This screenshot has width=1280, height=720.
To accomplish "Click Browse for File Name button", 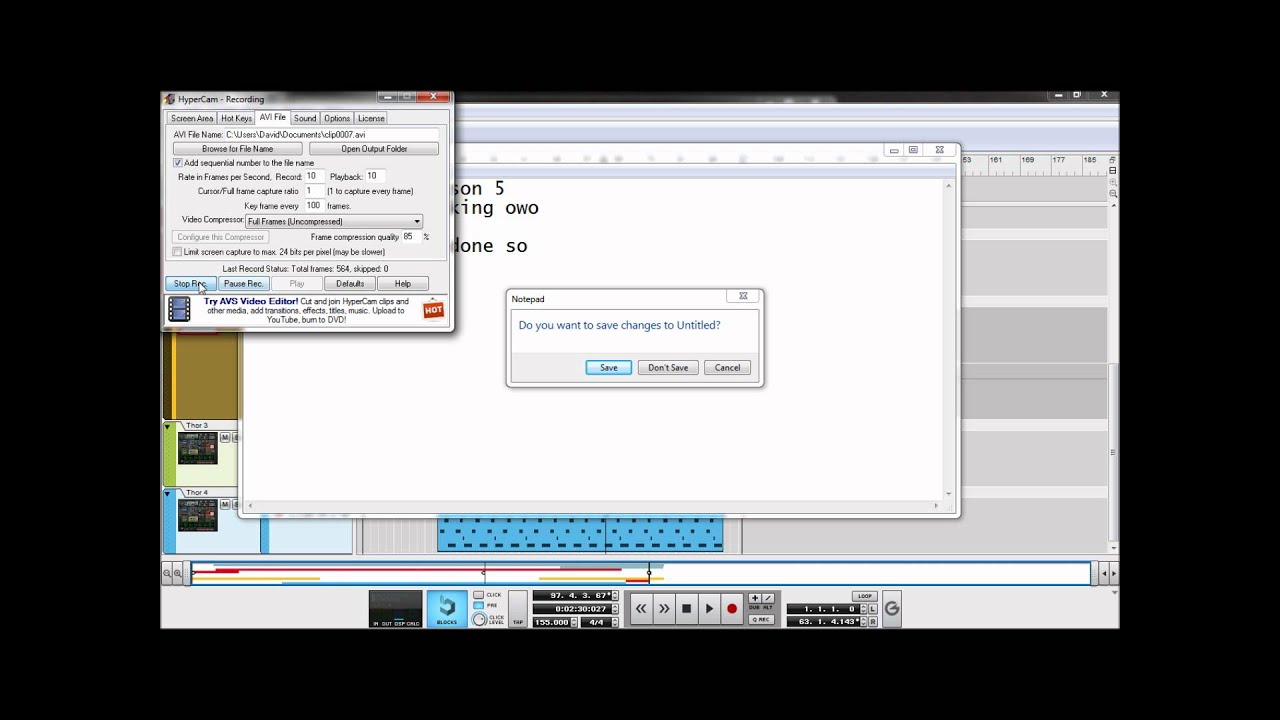I will pos(238,149).
